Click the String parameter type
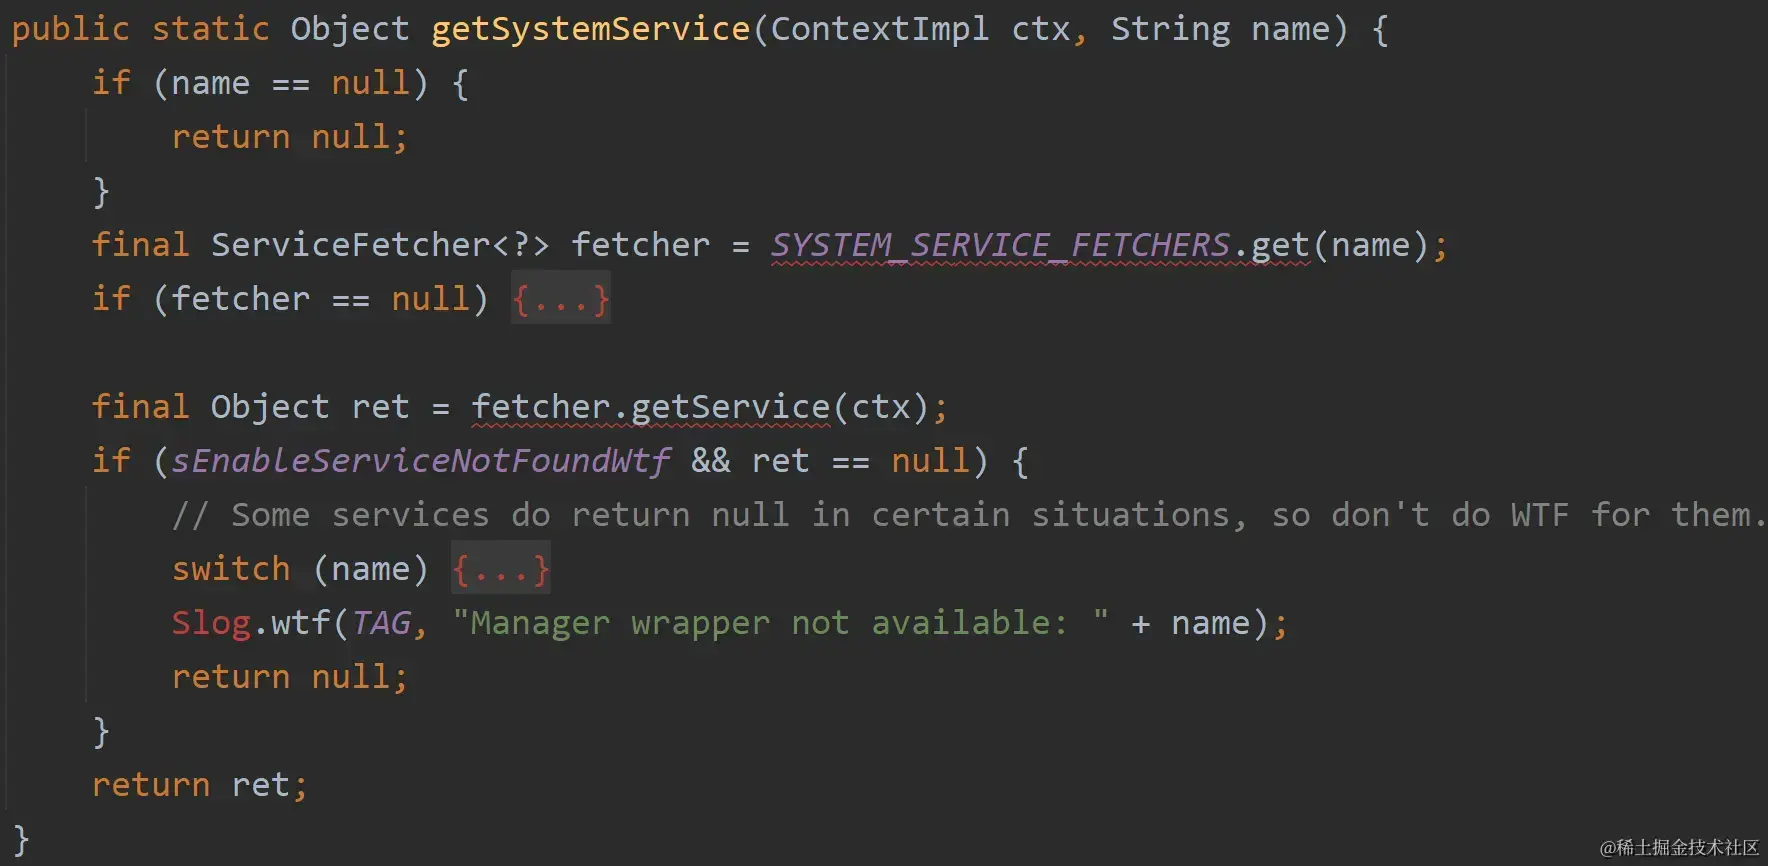Viewport: 1768px width, 866px height. pos(1170,29)
